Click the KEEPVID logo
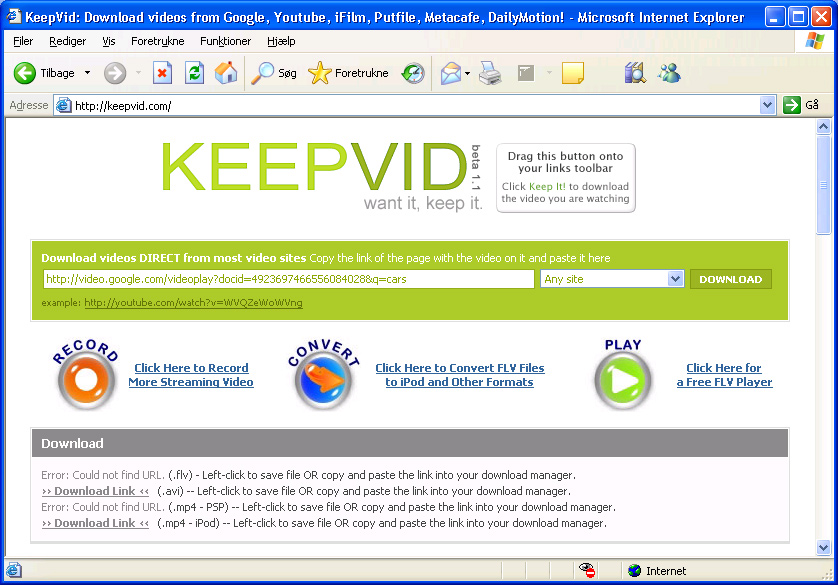This screenshot has height=585, width=838. click(314, 167)
